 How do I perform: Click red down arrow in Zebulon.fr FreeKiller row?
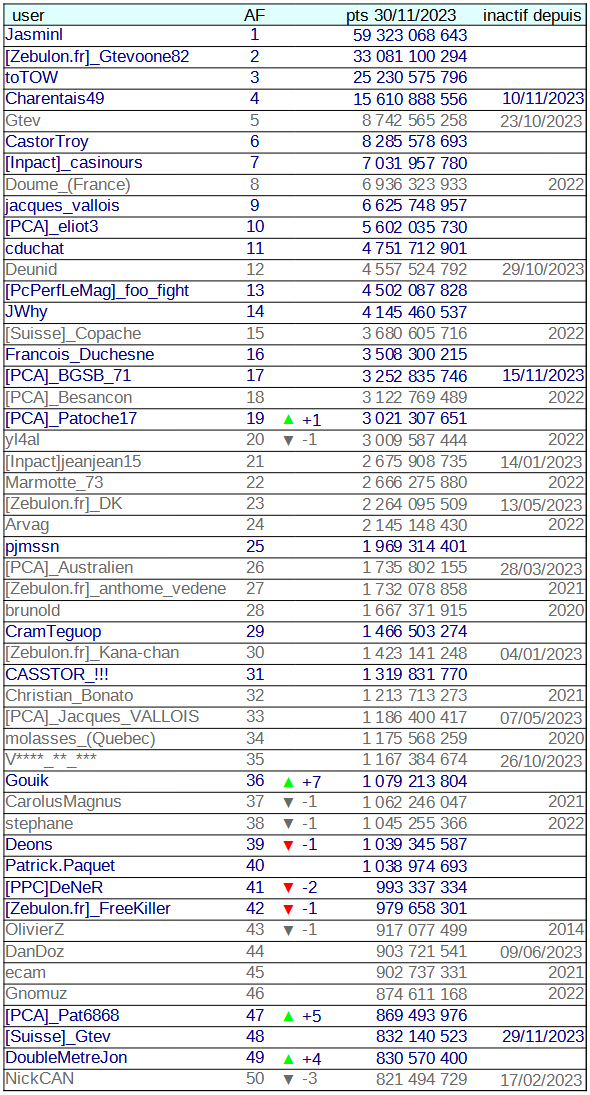(x=288, y=909)
